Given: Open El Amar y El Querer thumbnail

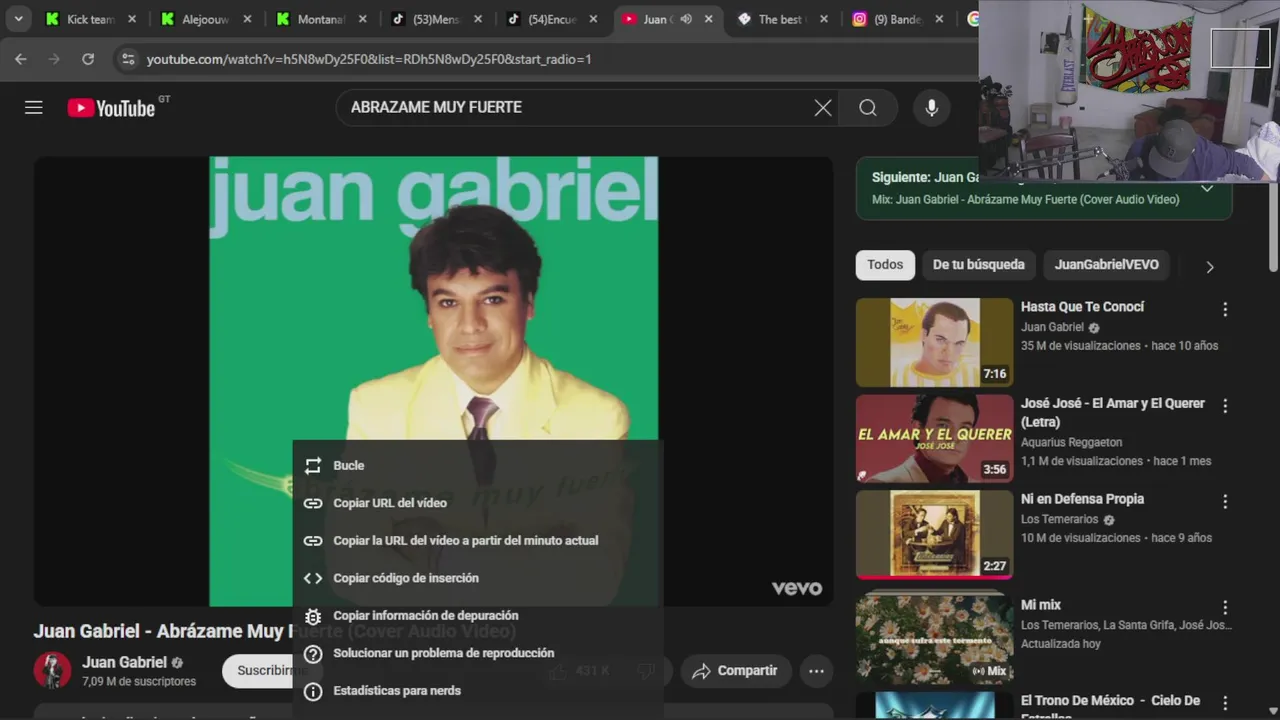Looking at the screenshot, I should (x=934, y=439).
